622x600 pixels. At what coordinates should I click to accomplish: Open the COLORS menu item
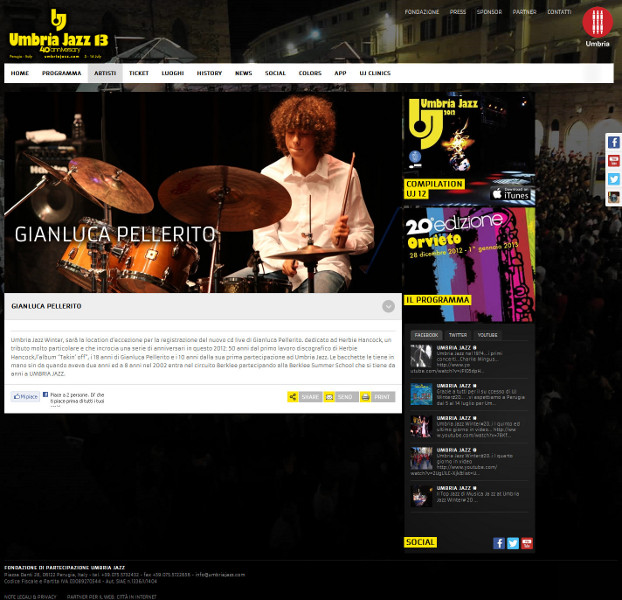tap(310, 73)
